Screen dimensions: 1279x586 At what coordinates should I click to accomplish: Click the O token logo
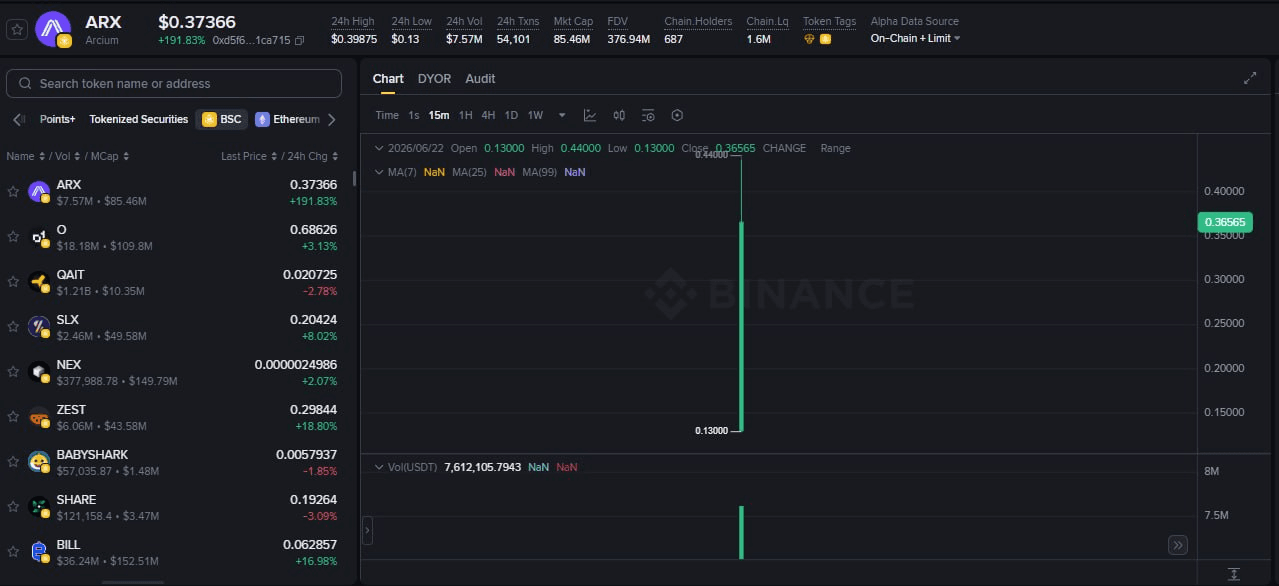point(39,237)
